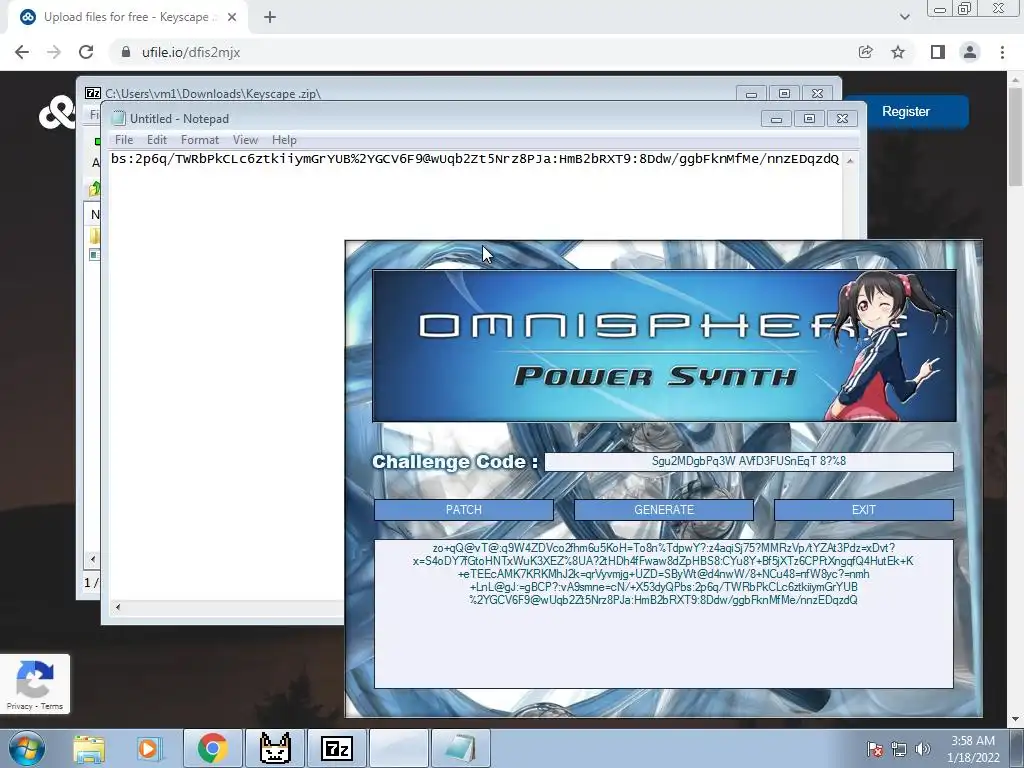The image size is (1024, 768).
Task: Open Notepad Help menu
Action: point(284,140)
